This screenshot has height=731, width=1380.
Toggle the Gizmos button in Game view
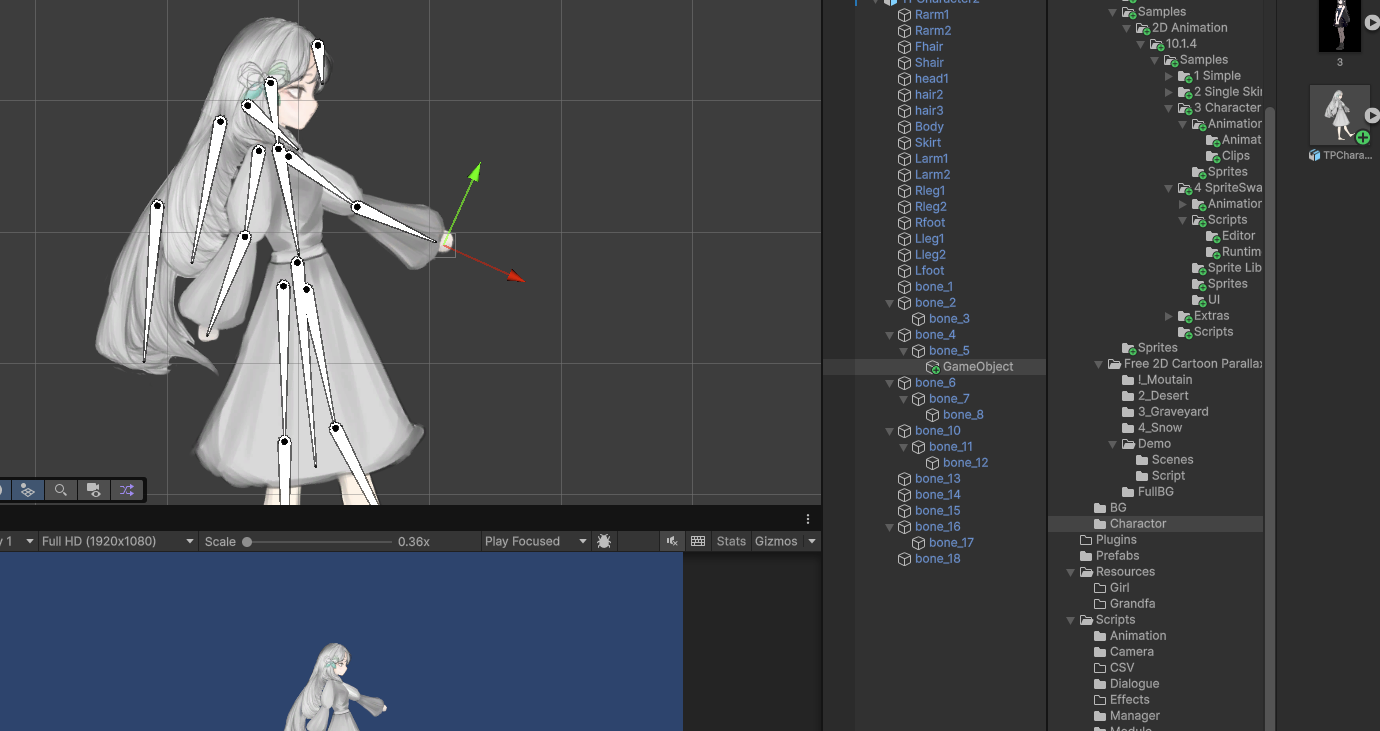point(776,541)
